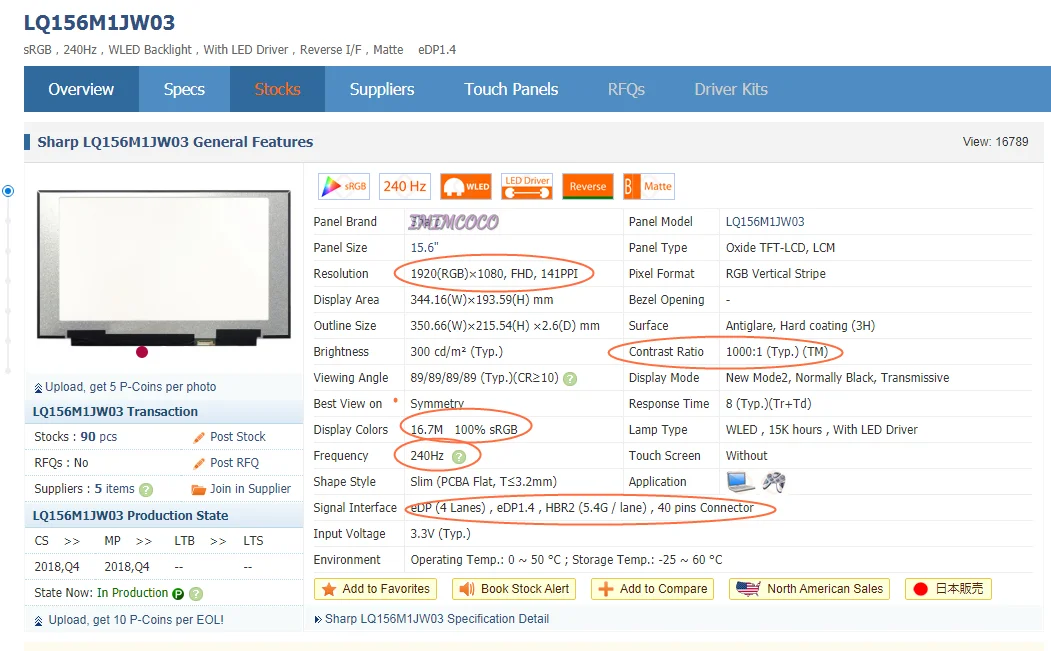The height and width of the screenshot is (651, 1051).
Task: Click Brightness value 300 cd/m² (Typ.)
Action: click(x=456, y=352)
